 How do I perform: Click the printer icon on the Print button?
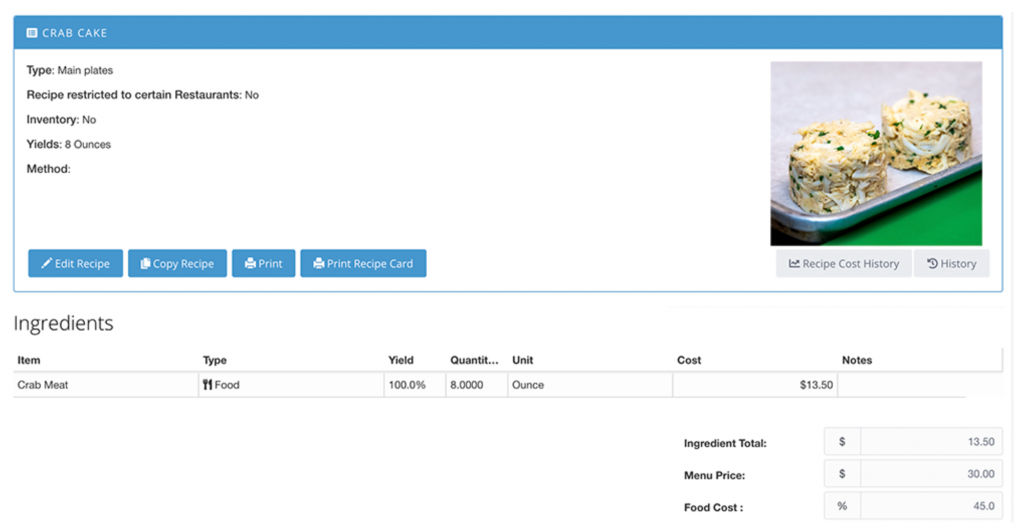click(250, 264)
